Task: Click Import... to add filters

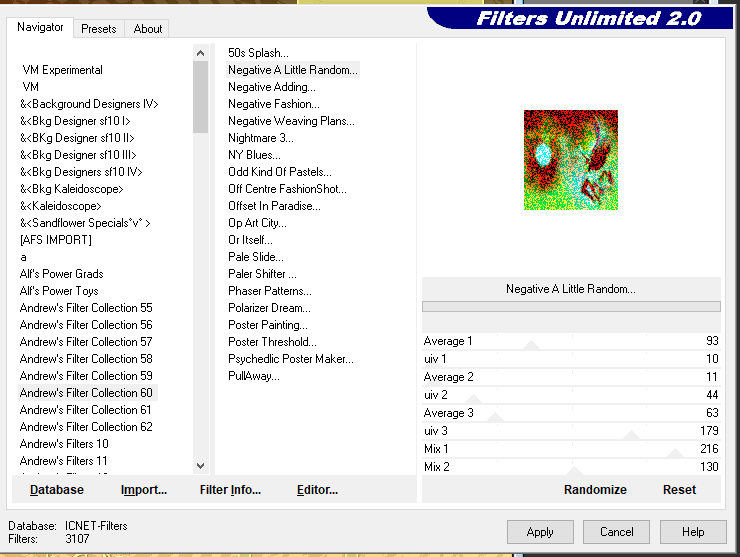Action: 144,489
